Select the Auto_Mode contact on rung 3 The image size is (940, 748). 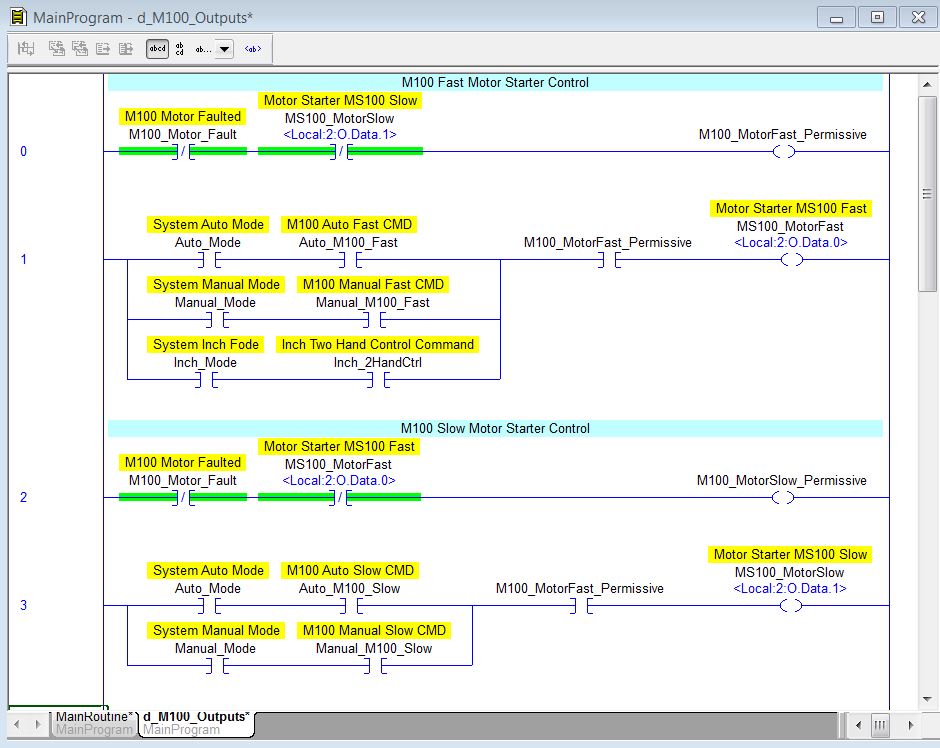click(x=209, y=606)
